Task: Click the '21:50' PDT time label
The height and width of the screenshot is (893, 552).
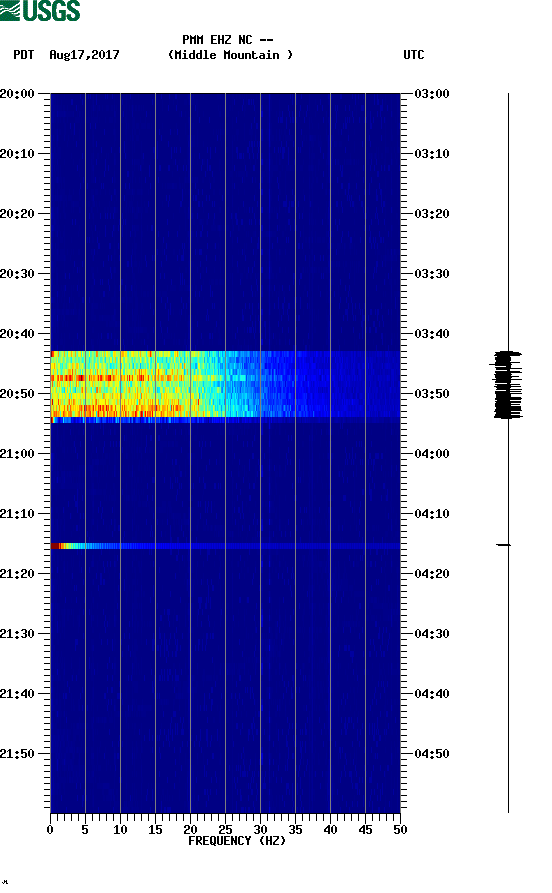Action: [x=17, y=754]
